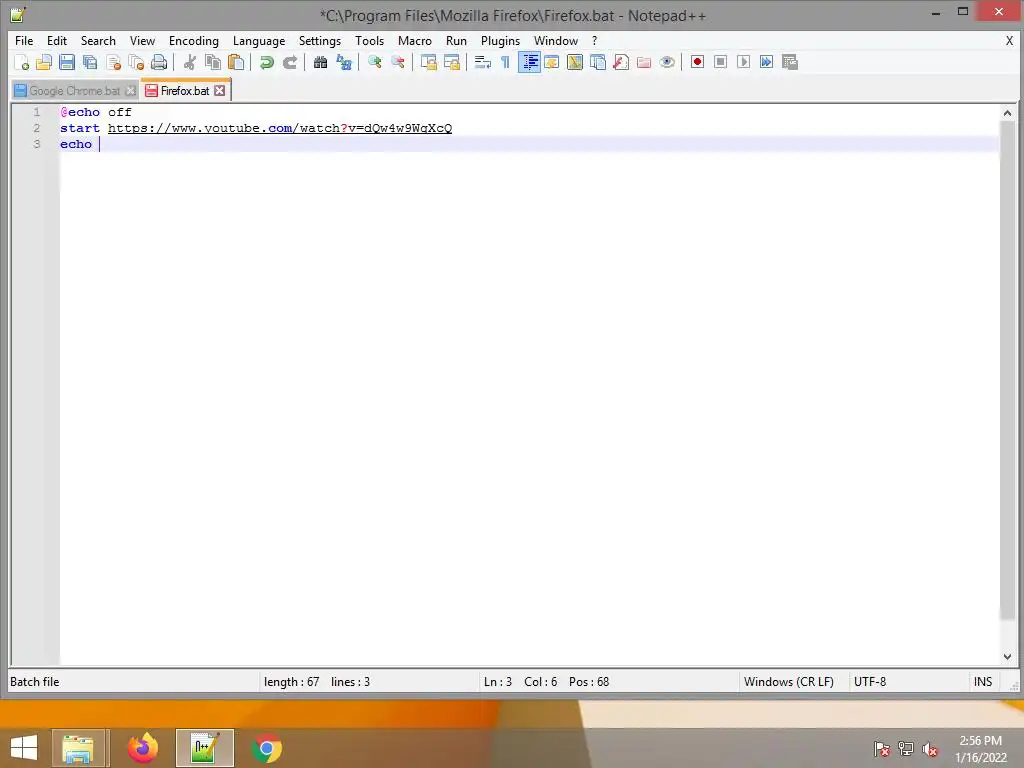Open the Settings menu
Viewport: 1024px width, 768px height.
(320, 40)
